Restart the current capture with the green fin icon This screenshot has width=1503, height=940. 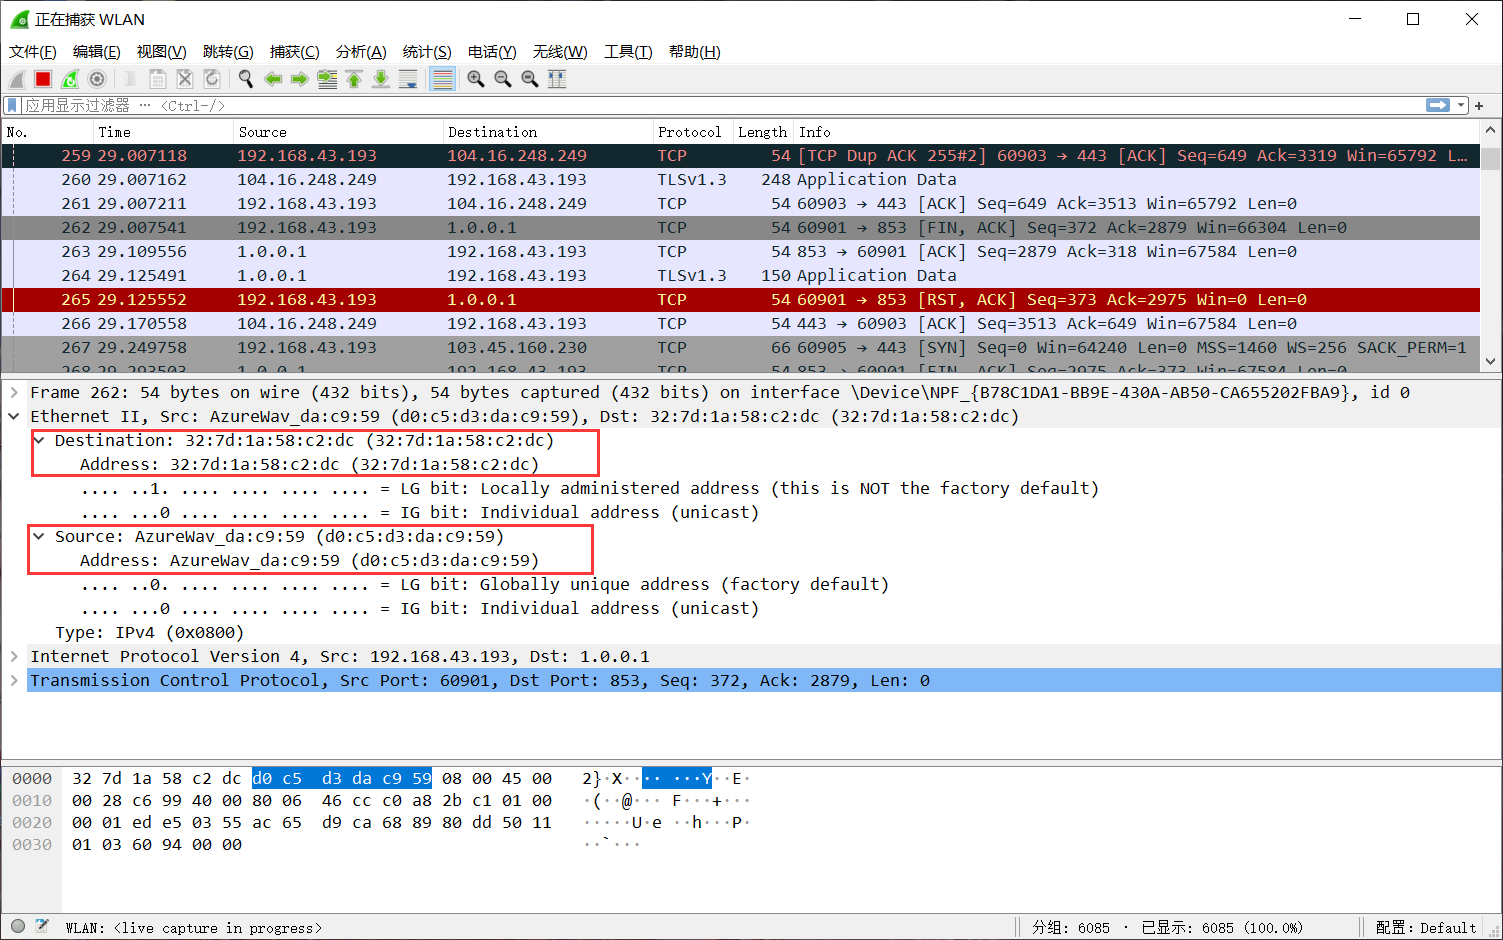point(70,79)
